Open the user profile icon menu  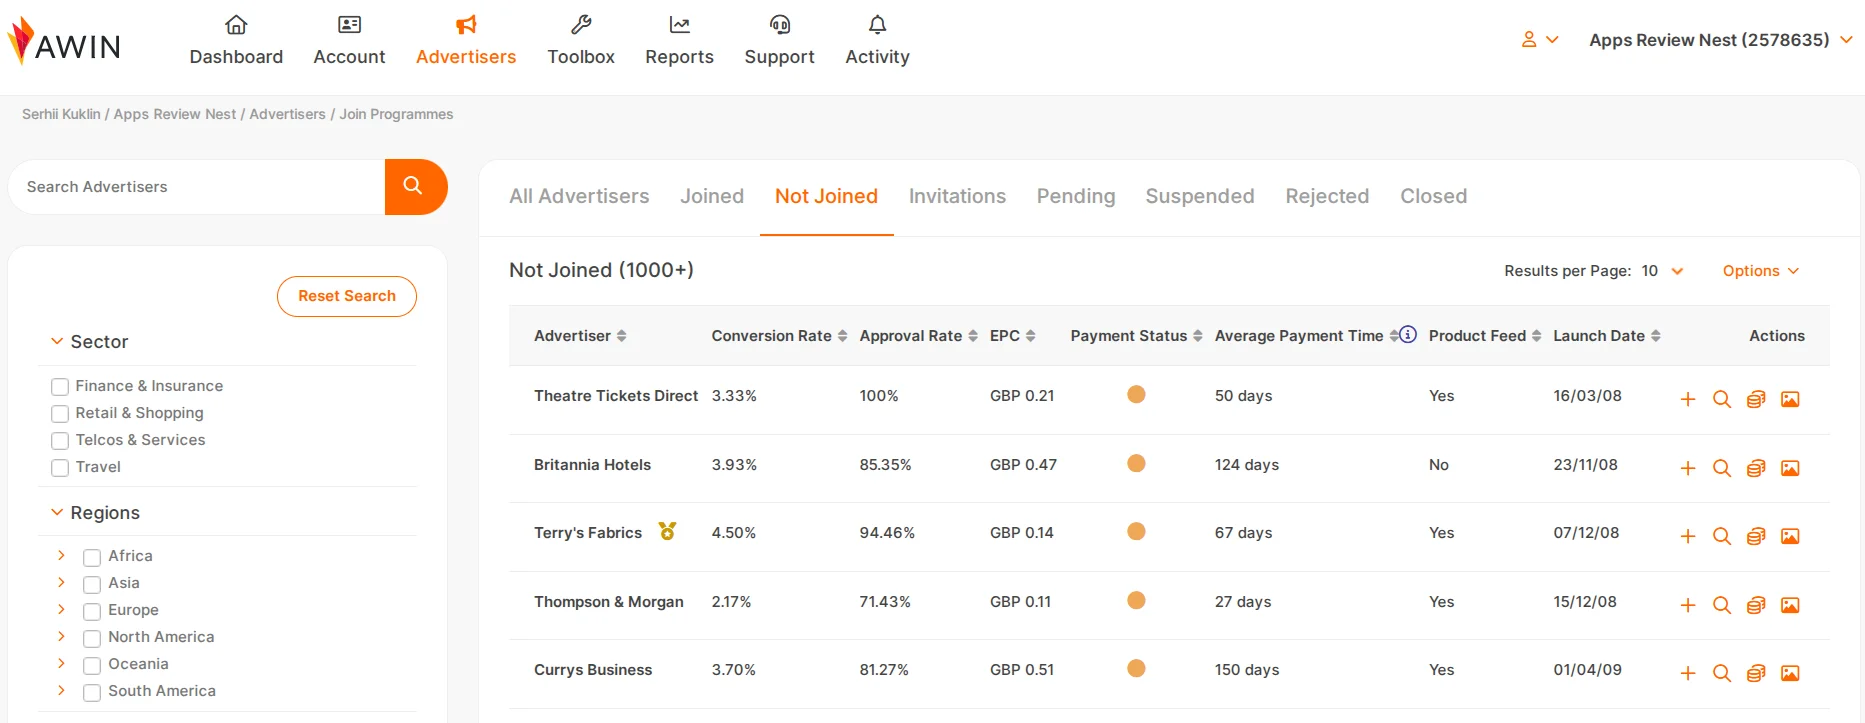point(1538,40)
